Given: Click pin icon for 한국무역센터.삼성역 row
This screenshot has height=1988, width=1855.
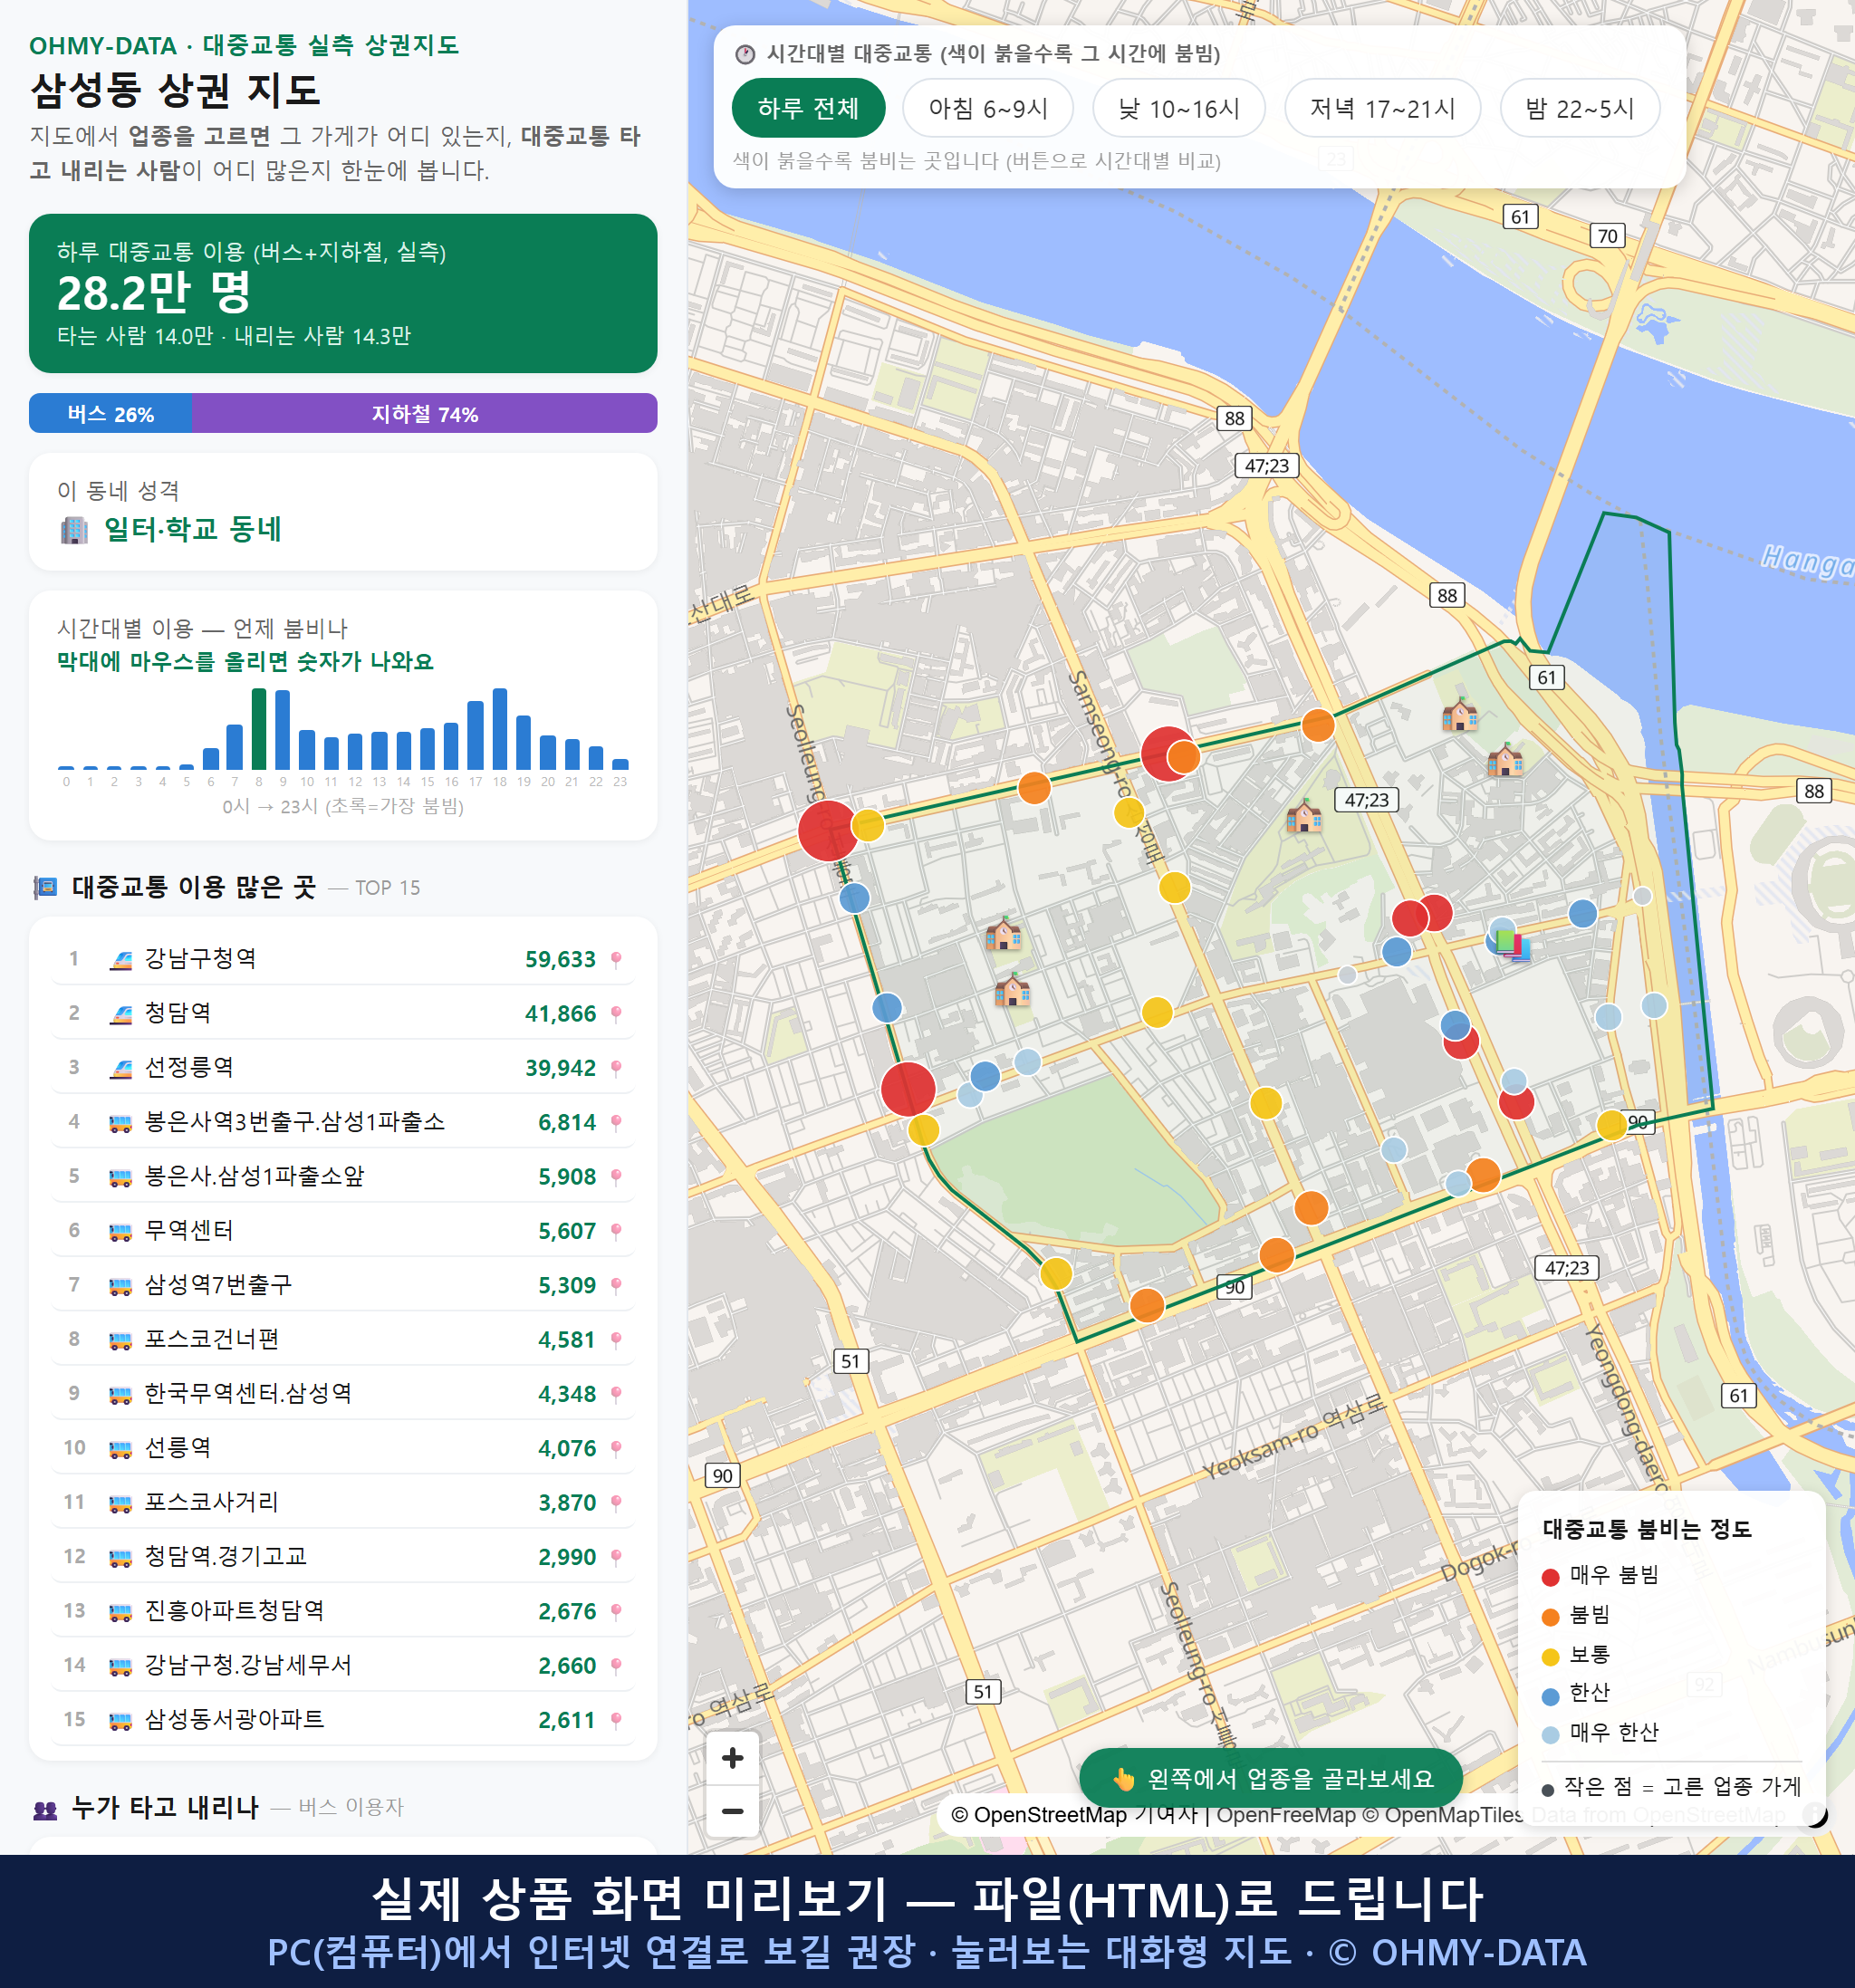Looking at the screenshot, I should 616,1394.
